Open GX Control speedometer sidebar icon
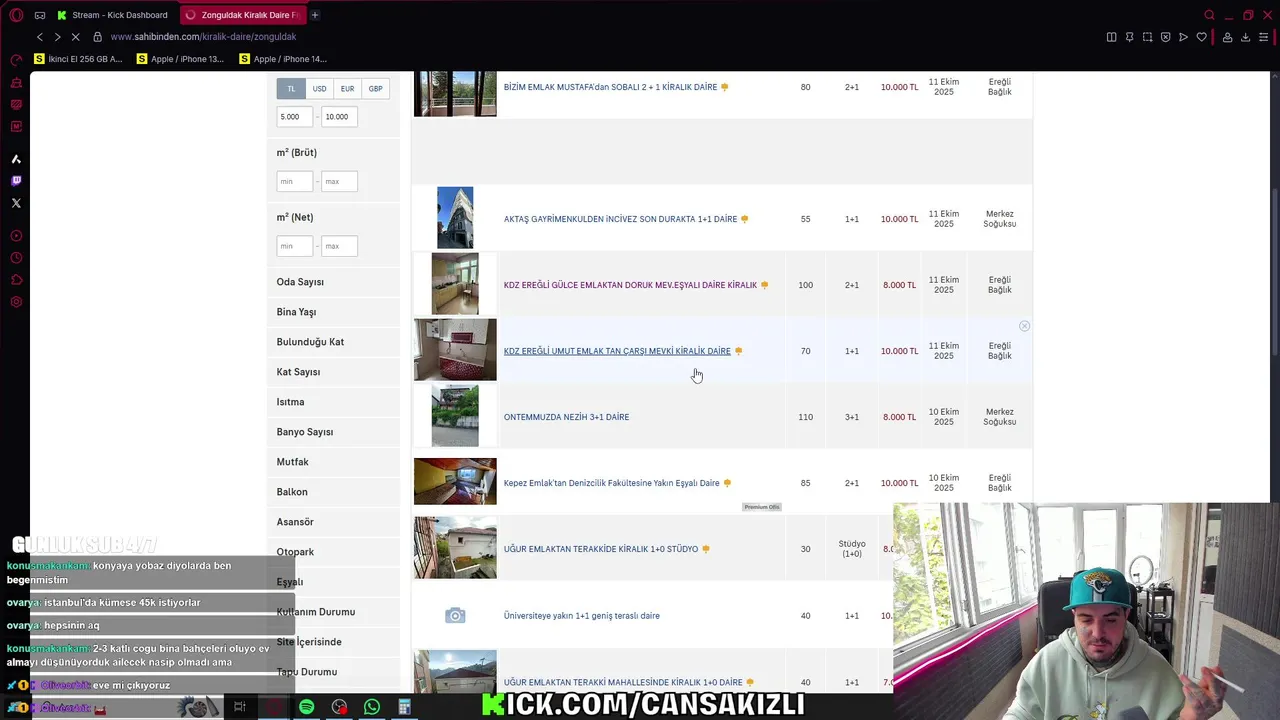The height and width of the screenshot is (720, 1280). pyautogui.click(x=16, y=60)
